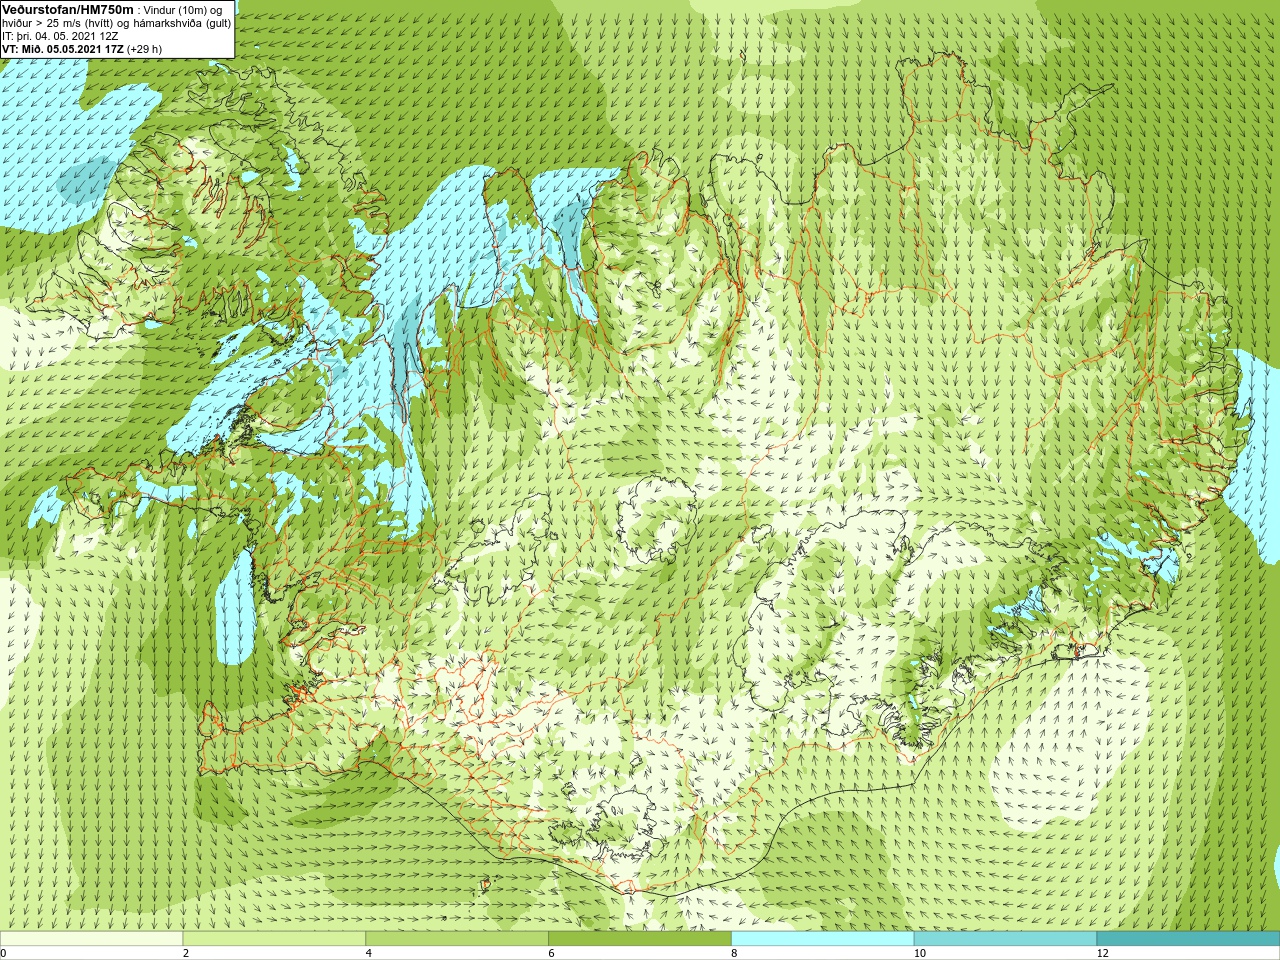Click the dark teal above-12 m/s legend swatch

pyautogui.click(x=1188, y=939)
